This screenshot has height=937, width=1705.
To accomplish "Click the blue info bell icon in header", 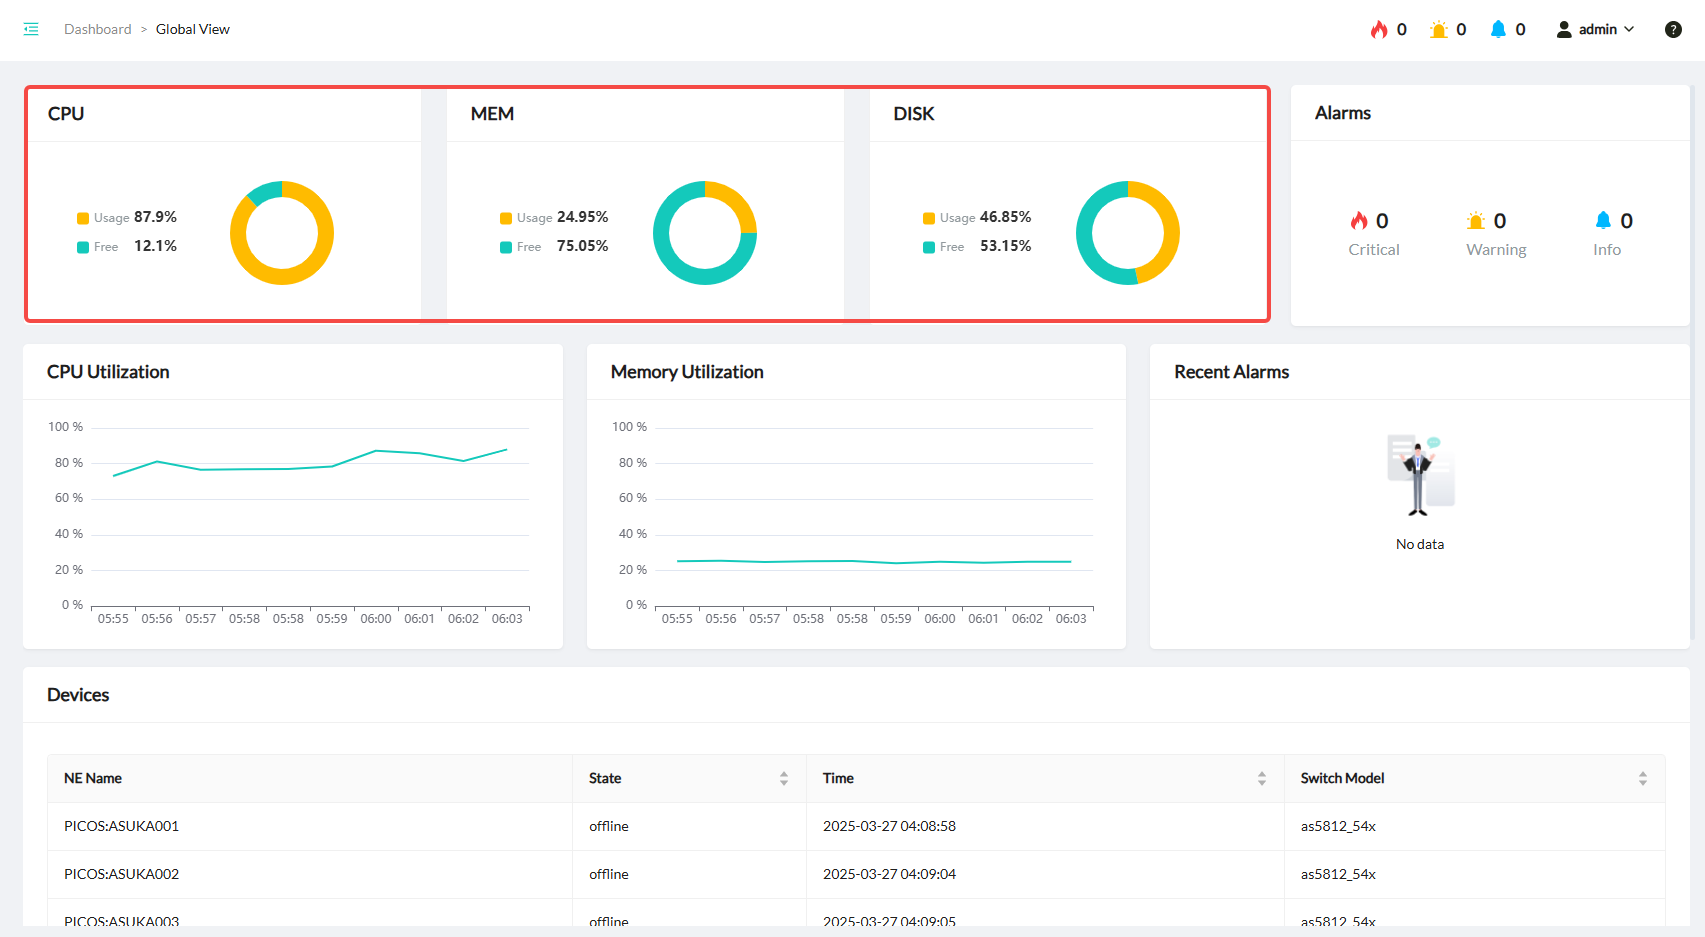I will click(x=1498, y=29).
